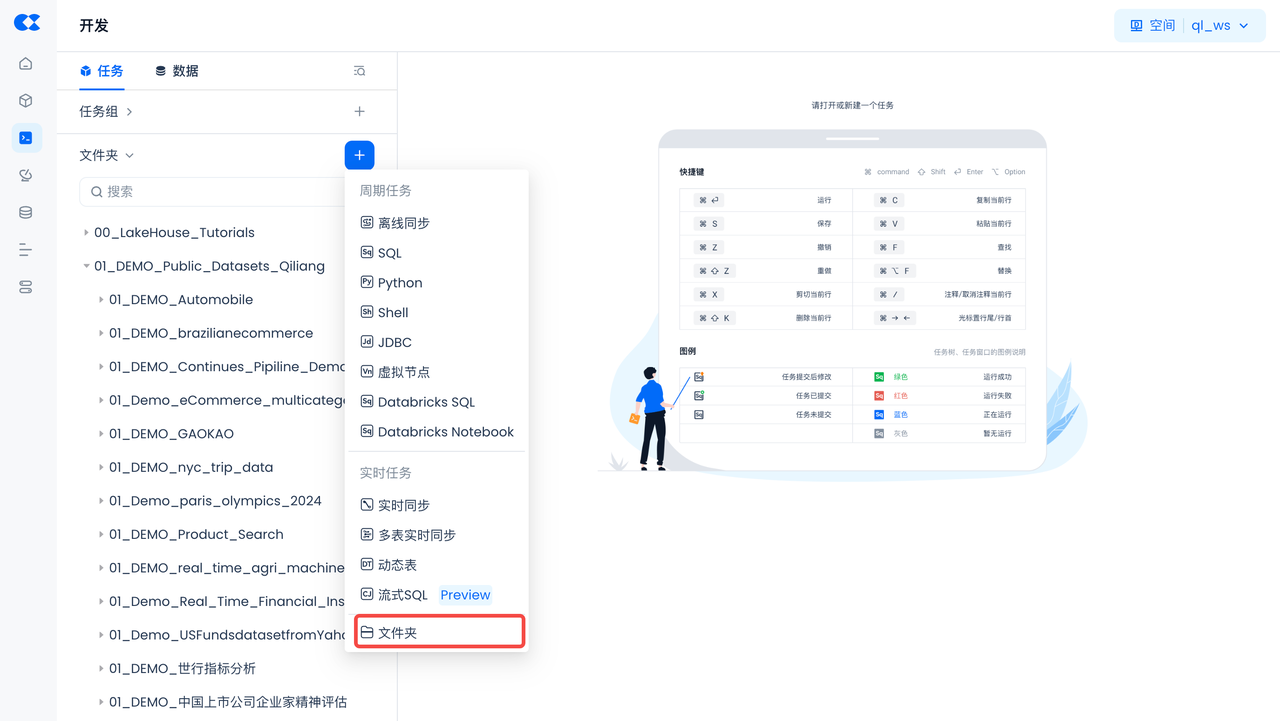Choose Python from the task menu

click(x=399, y=283)
